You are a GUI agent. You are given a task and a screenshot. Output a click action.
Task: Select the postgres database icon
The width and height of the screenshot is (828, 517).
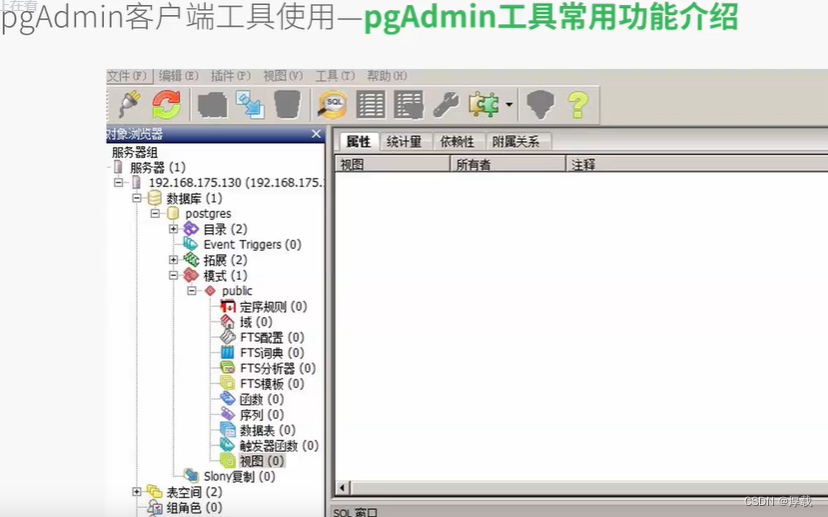tap(173, 213)
